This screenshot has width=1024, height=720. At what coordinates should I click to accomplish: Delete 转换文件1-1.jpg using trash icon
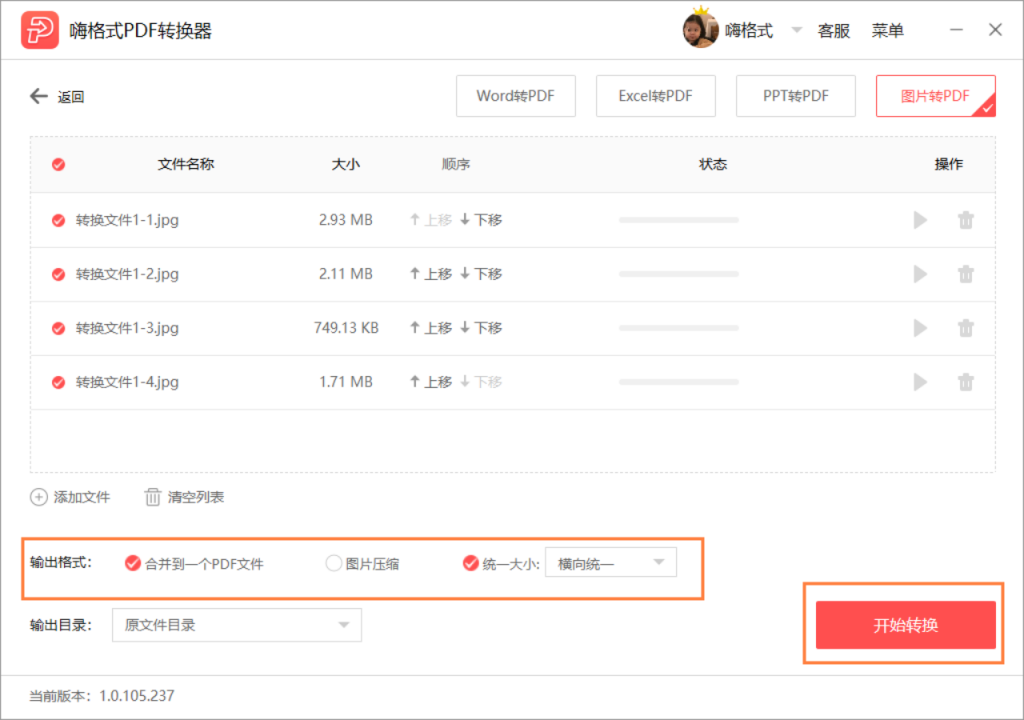[966, 220]
